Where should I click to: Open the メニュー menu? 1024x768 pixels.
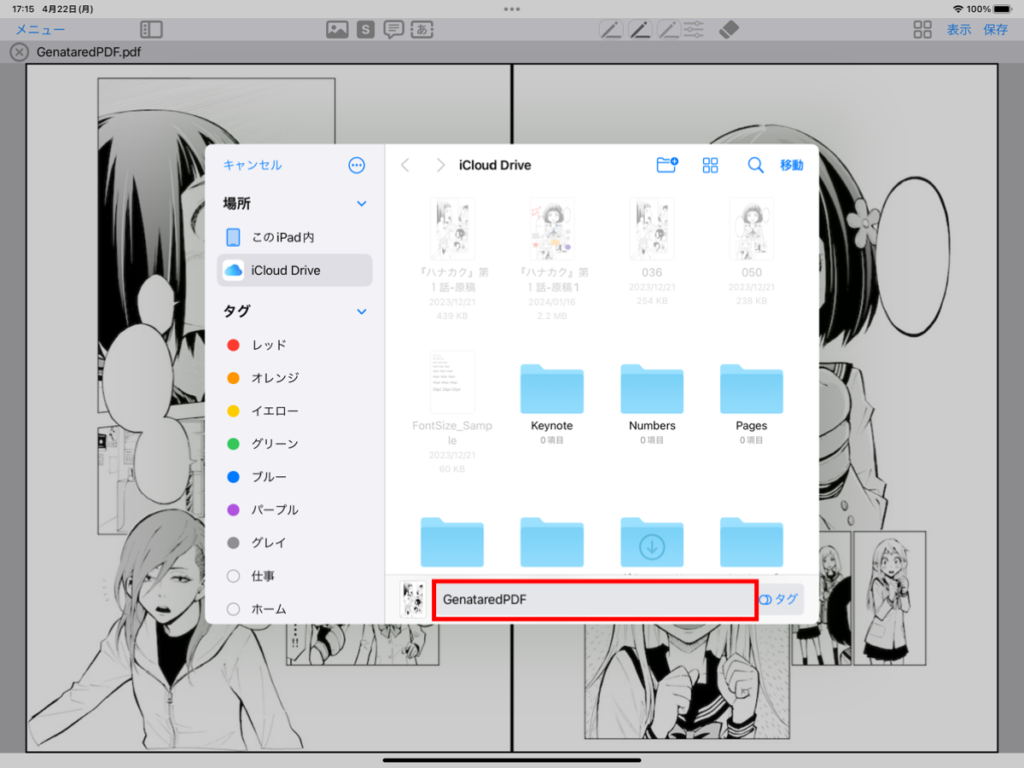coord(40,29)
